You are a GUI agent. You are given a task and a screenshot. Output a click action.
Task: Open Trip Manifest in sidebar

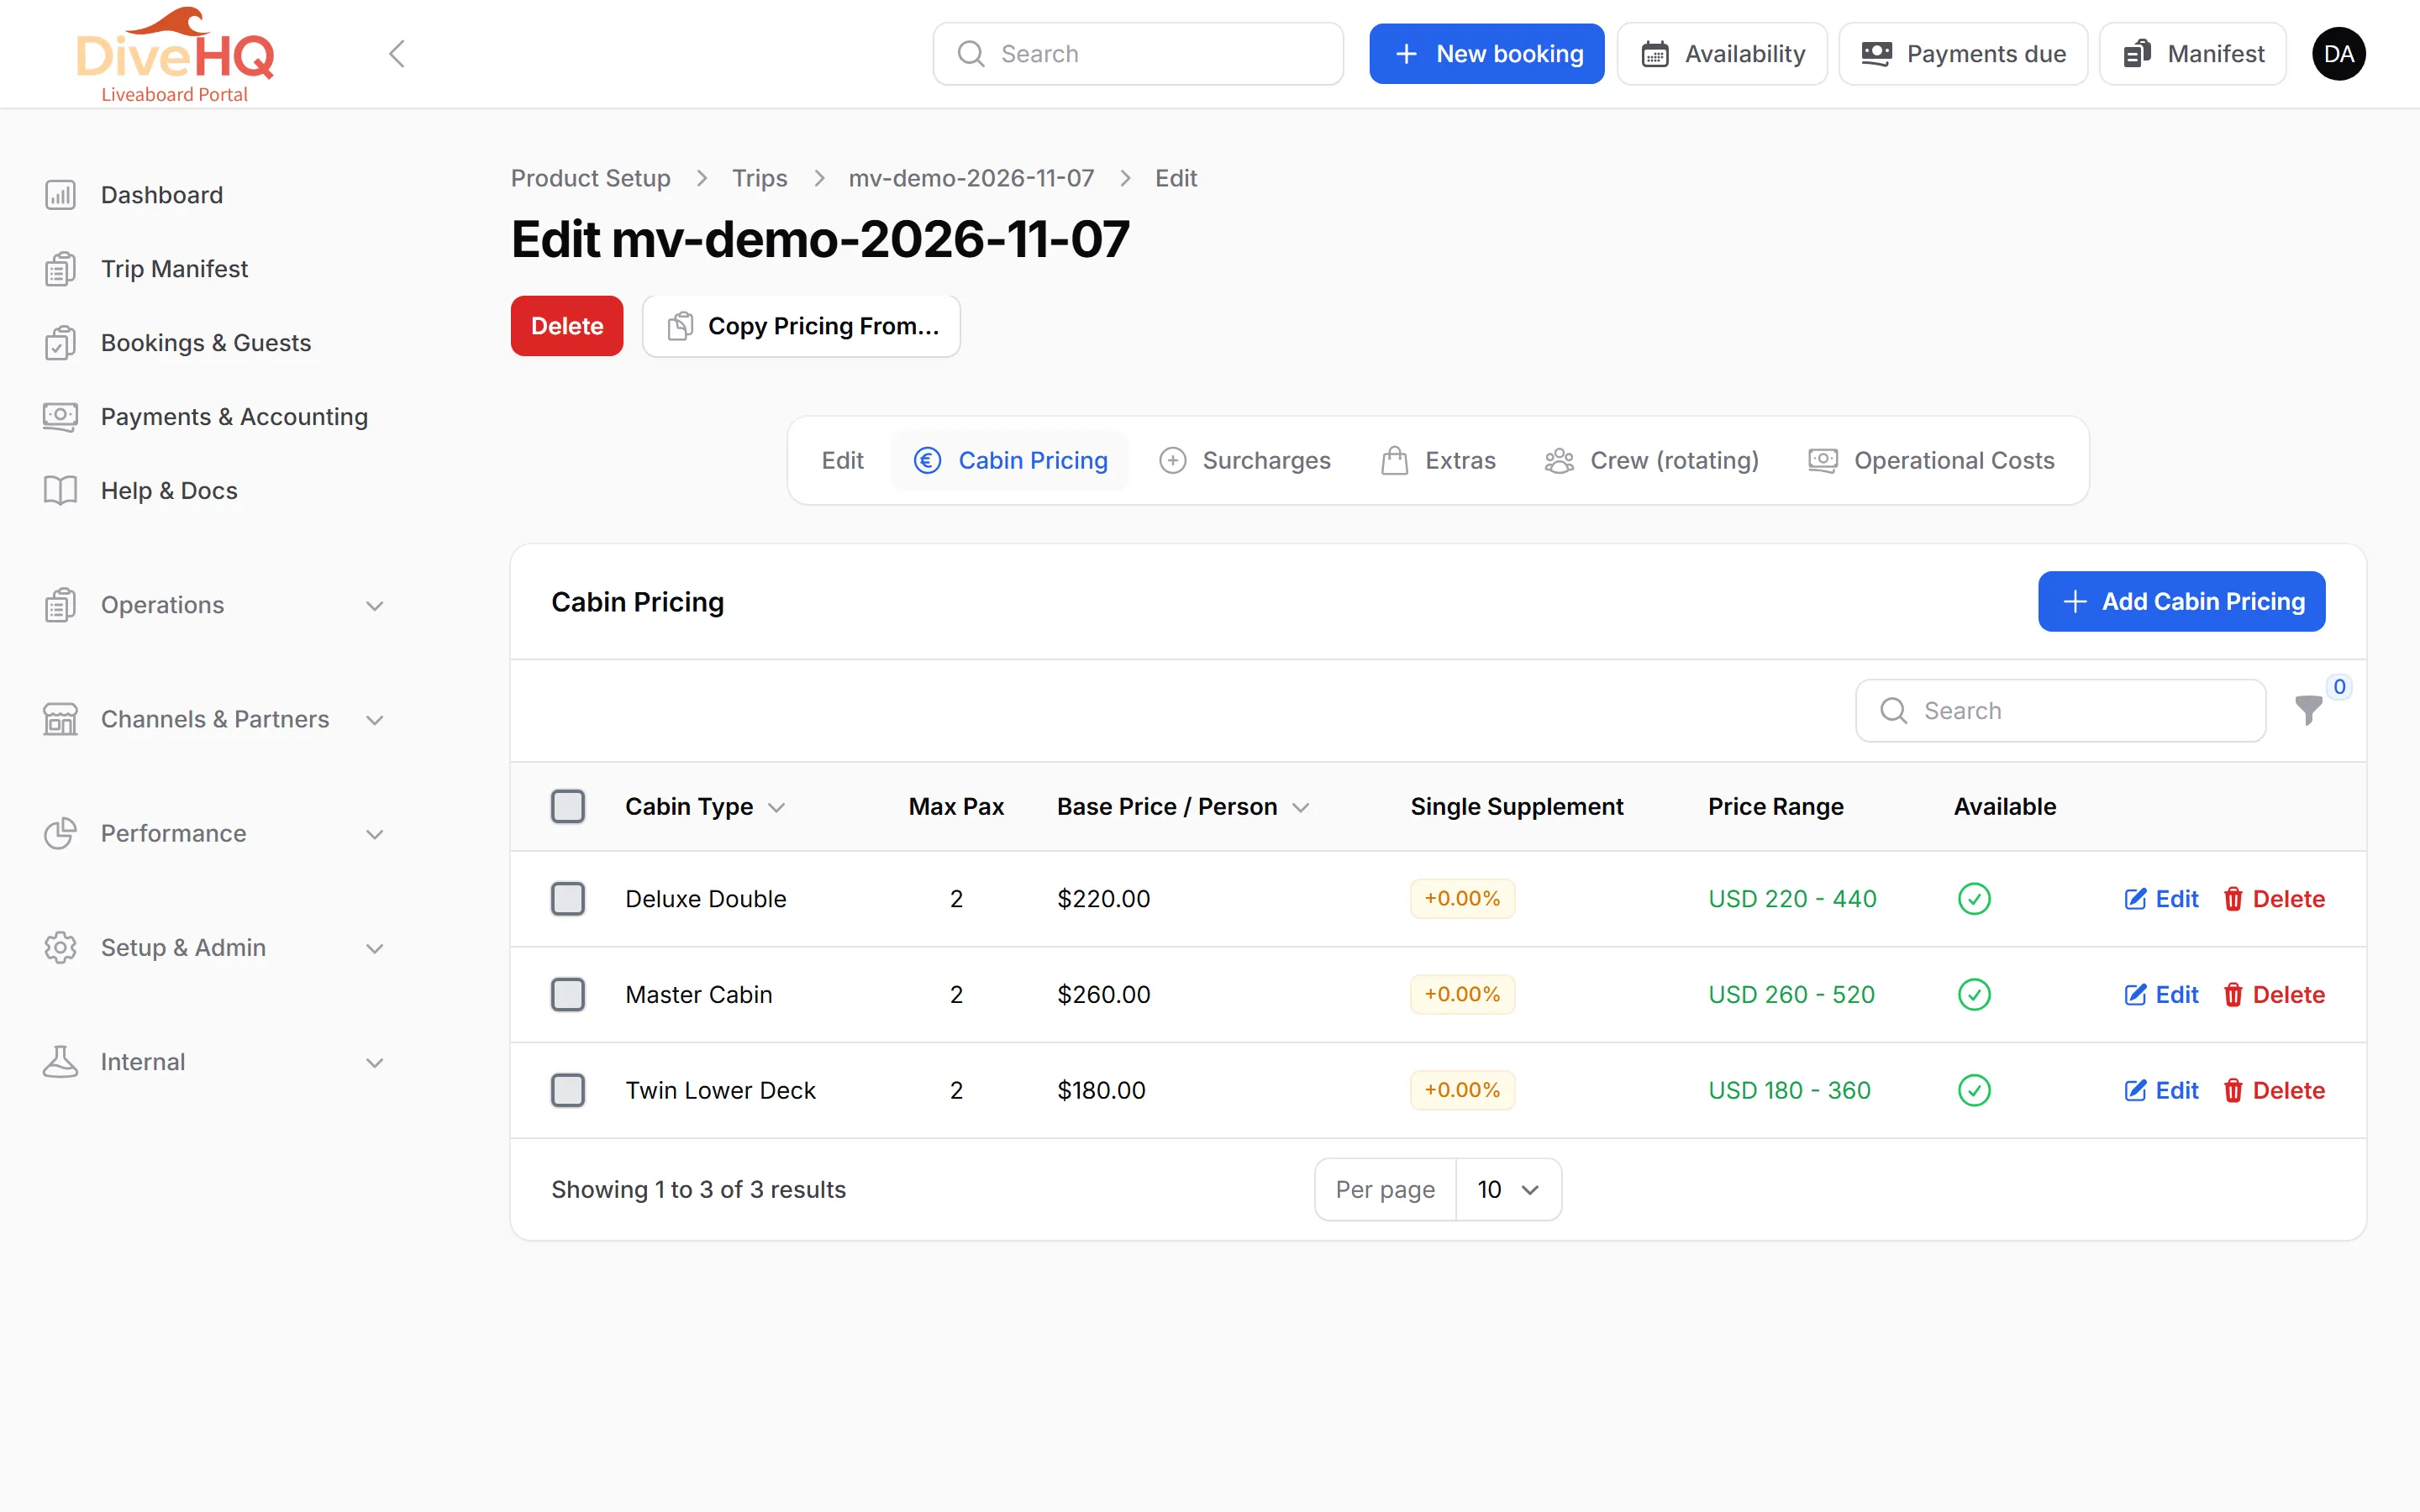[x=174, y=269]
